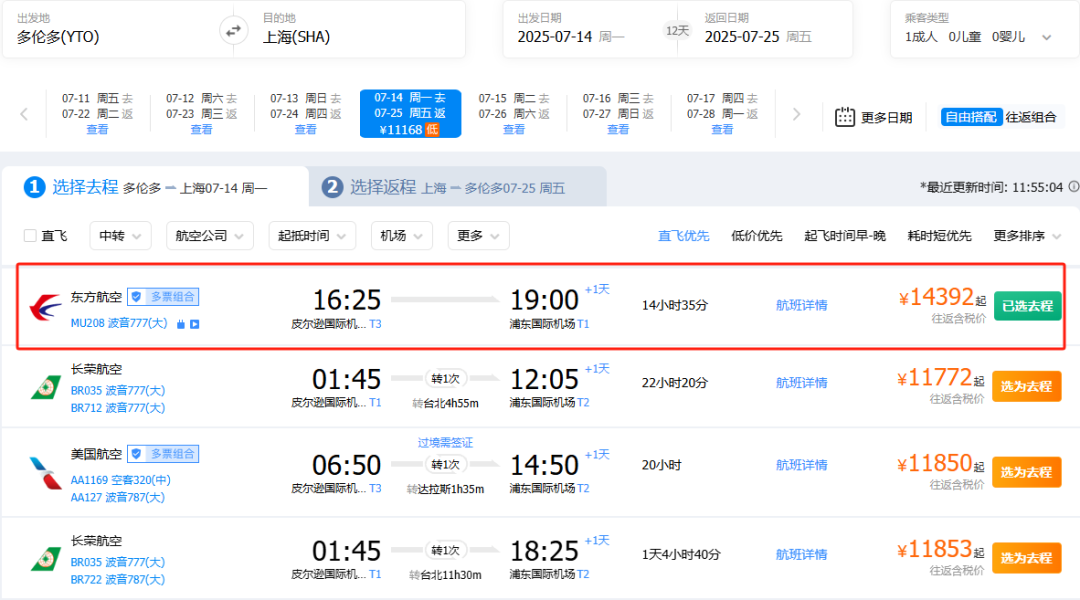The image size is (1080, 600).
Task: Click the BR722 波音787(大) flight link
Action: point(118,579)
